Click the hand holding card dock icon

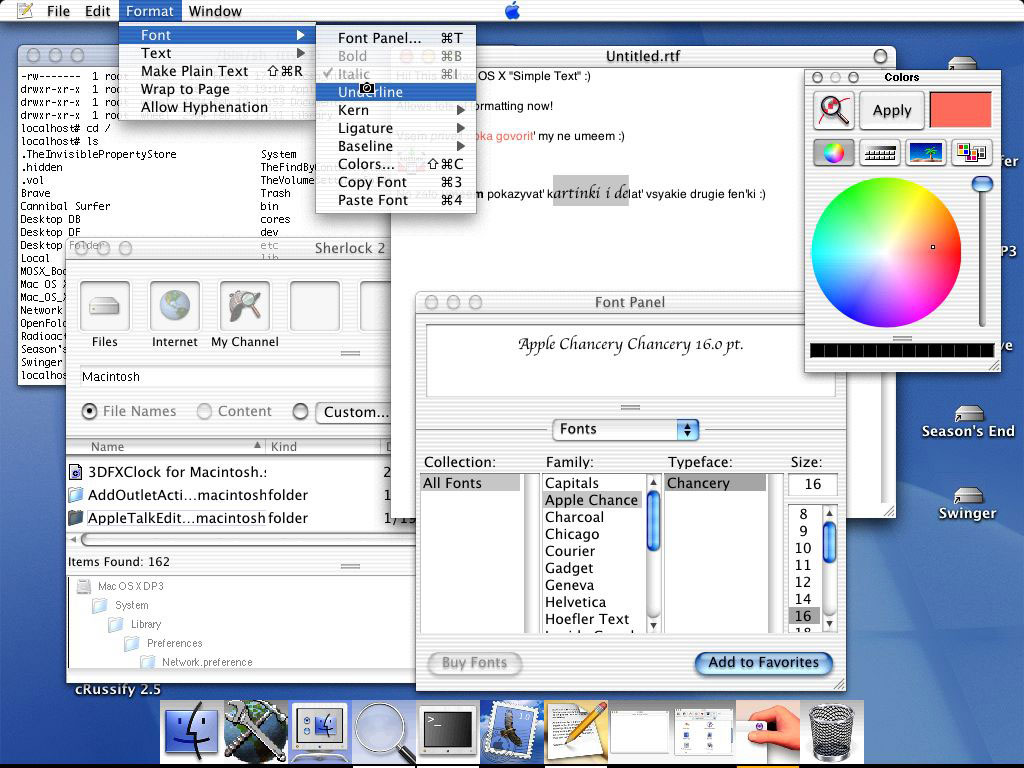click(x=768, y=731)
